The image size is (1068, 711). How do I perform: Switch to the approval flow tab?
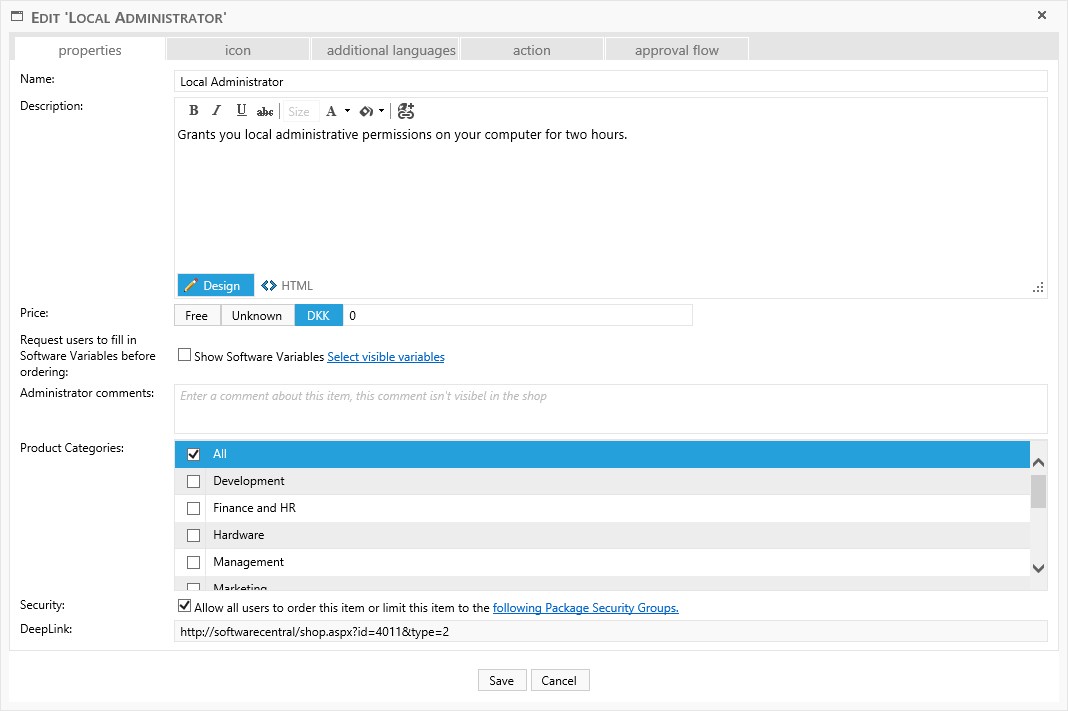coord(677,50)
